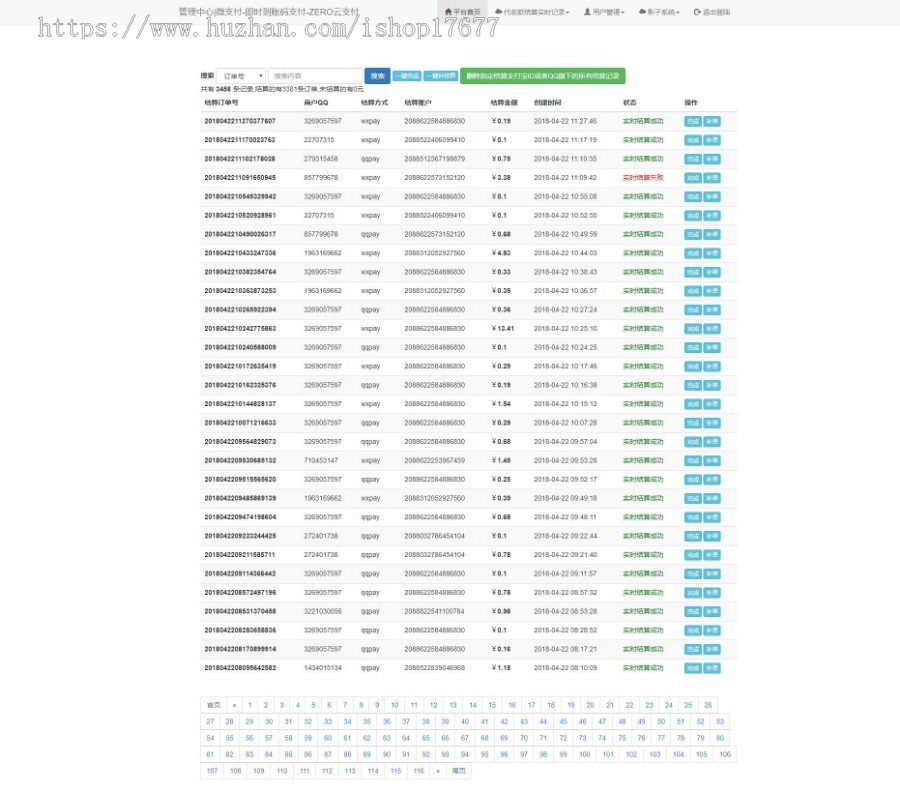900x791 pixels.
Task: Click 完成 in the 10:55:08 row
Action: pos(693,196)
